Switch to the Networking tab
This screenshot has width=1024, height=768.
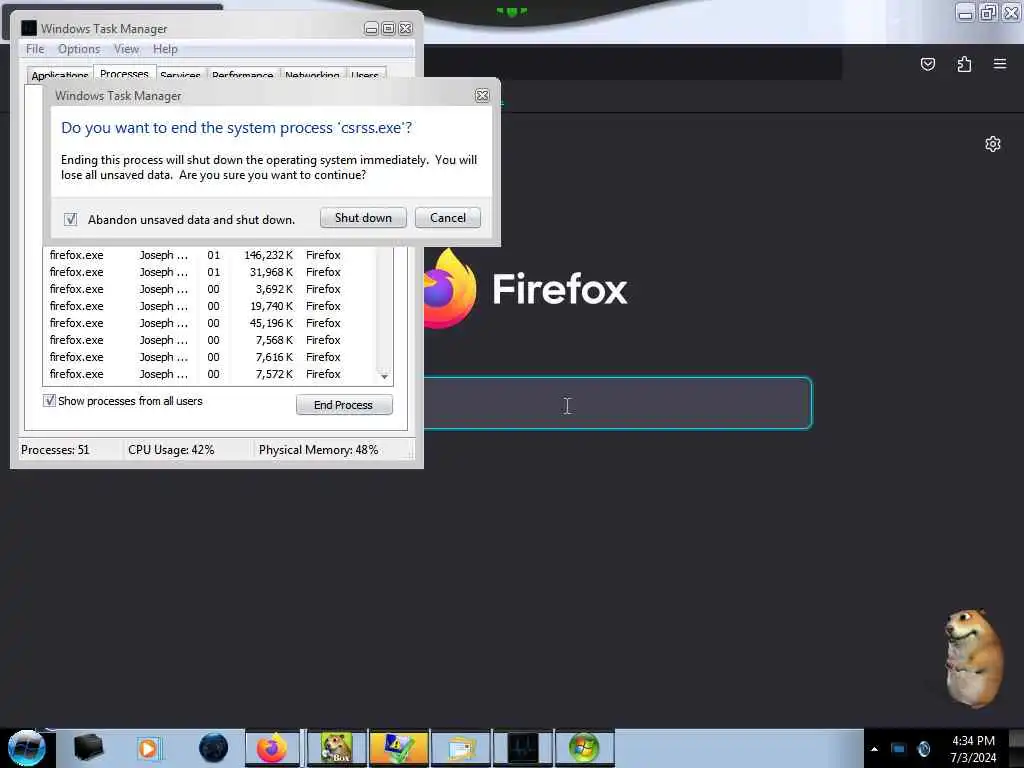pyautogui.click(x=312, y=74)
